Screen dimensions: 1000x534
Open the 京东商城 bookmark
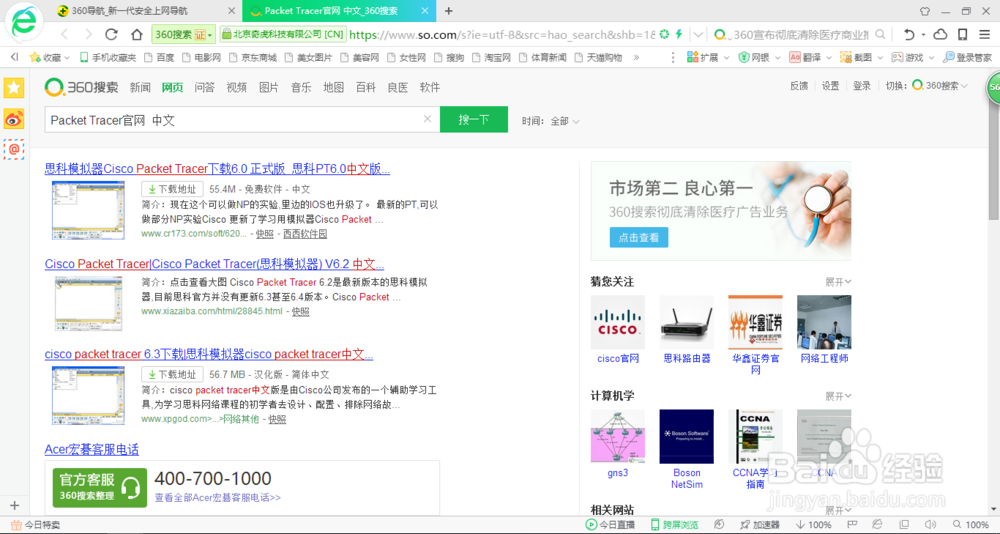pyautogui.click(x=252, y=57)
